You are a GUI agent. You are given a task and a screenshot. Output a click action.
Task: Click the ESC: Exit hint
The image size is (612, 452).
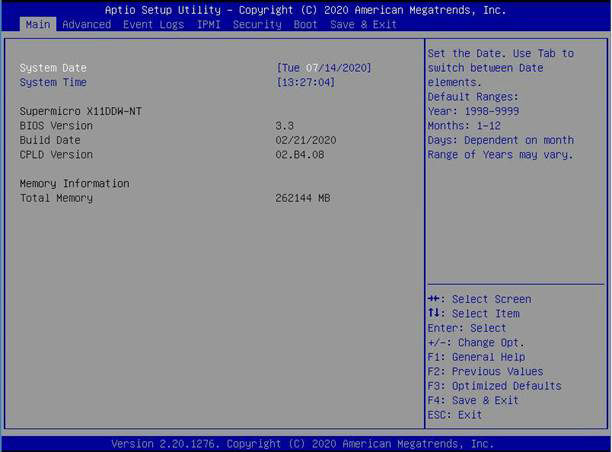pos(454,415)
